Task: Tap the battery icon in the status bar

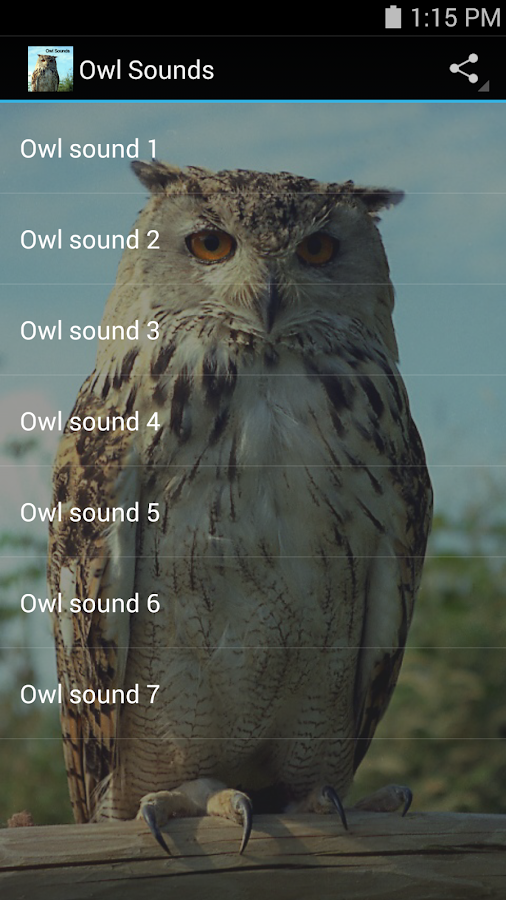Action: (x=393, y=17)
